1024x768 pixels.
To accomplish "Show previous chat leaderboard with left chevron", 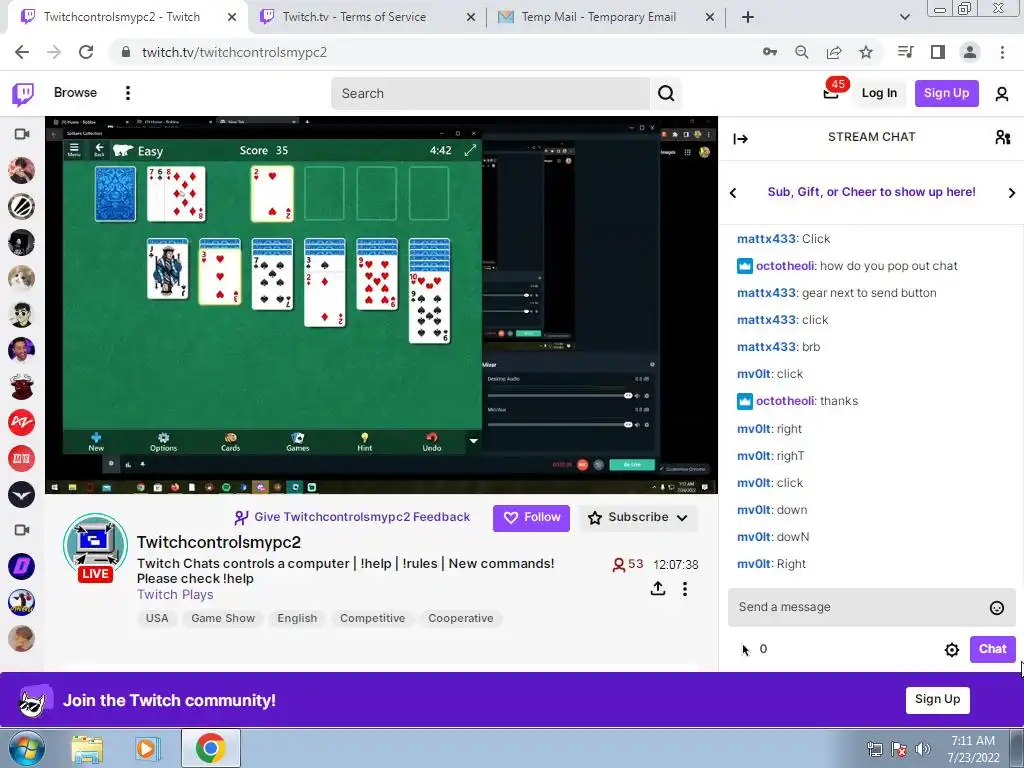I will 733,193.
